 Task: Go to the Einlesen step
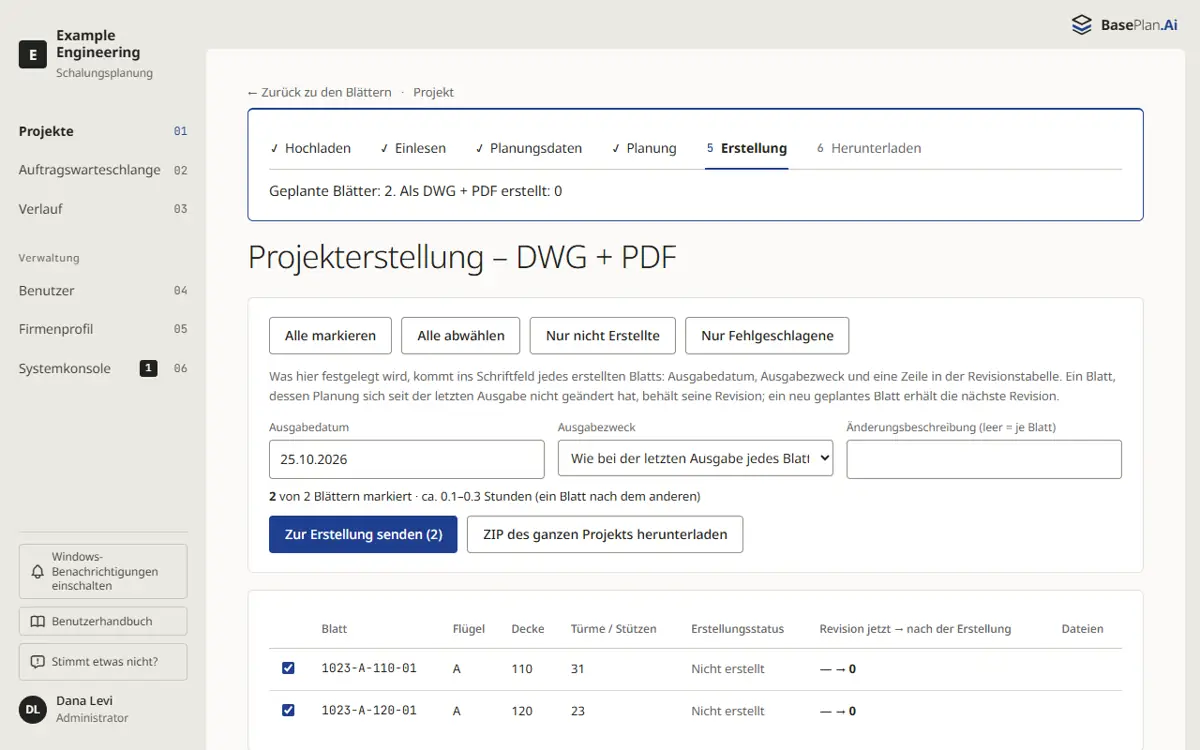413,148
